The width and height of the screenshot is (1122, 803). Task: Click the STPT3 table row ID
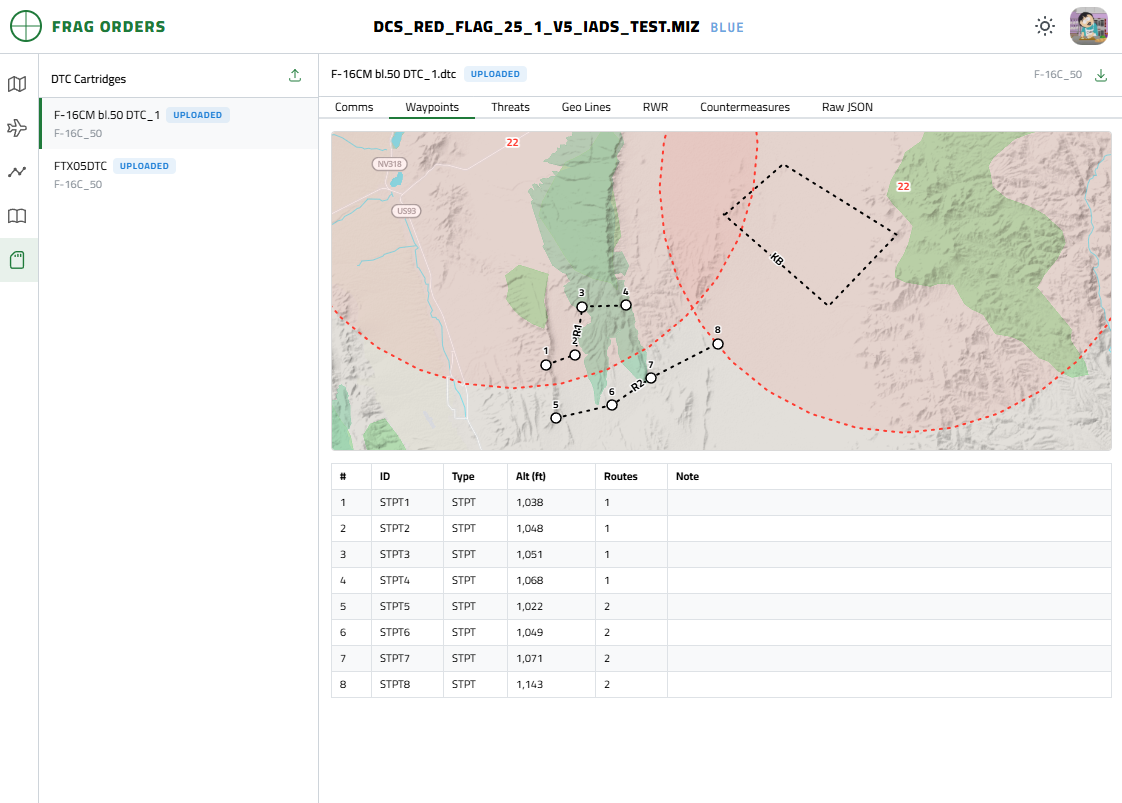click(x=395, y=555)
